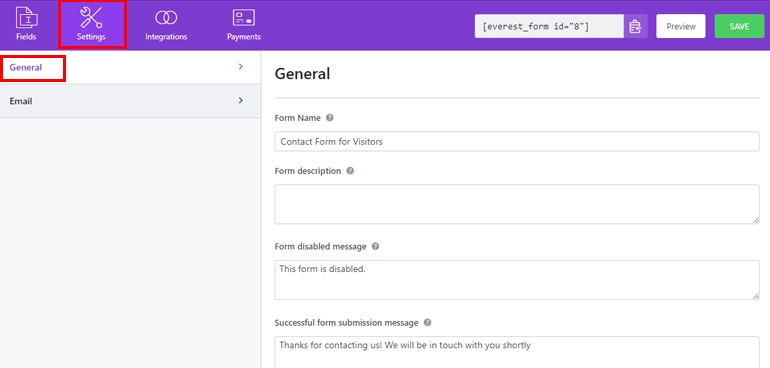
Task: Expand the General section chevron
Action: click(x=241, y=67)
